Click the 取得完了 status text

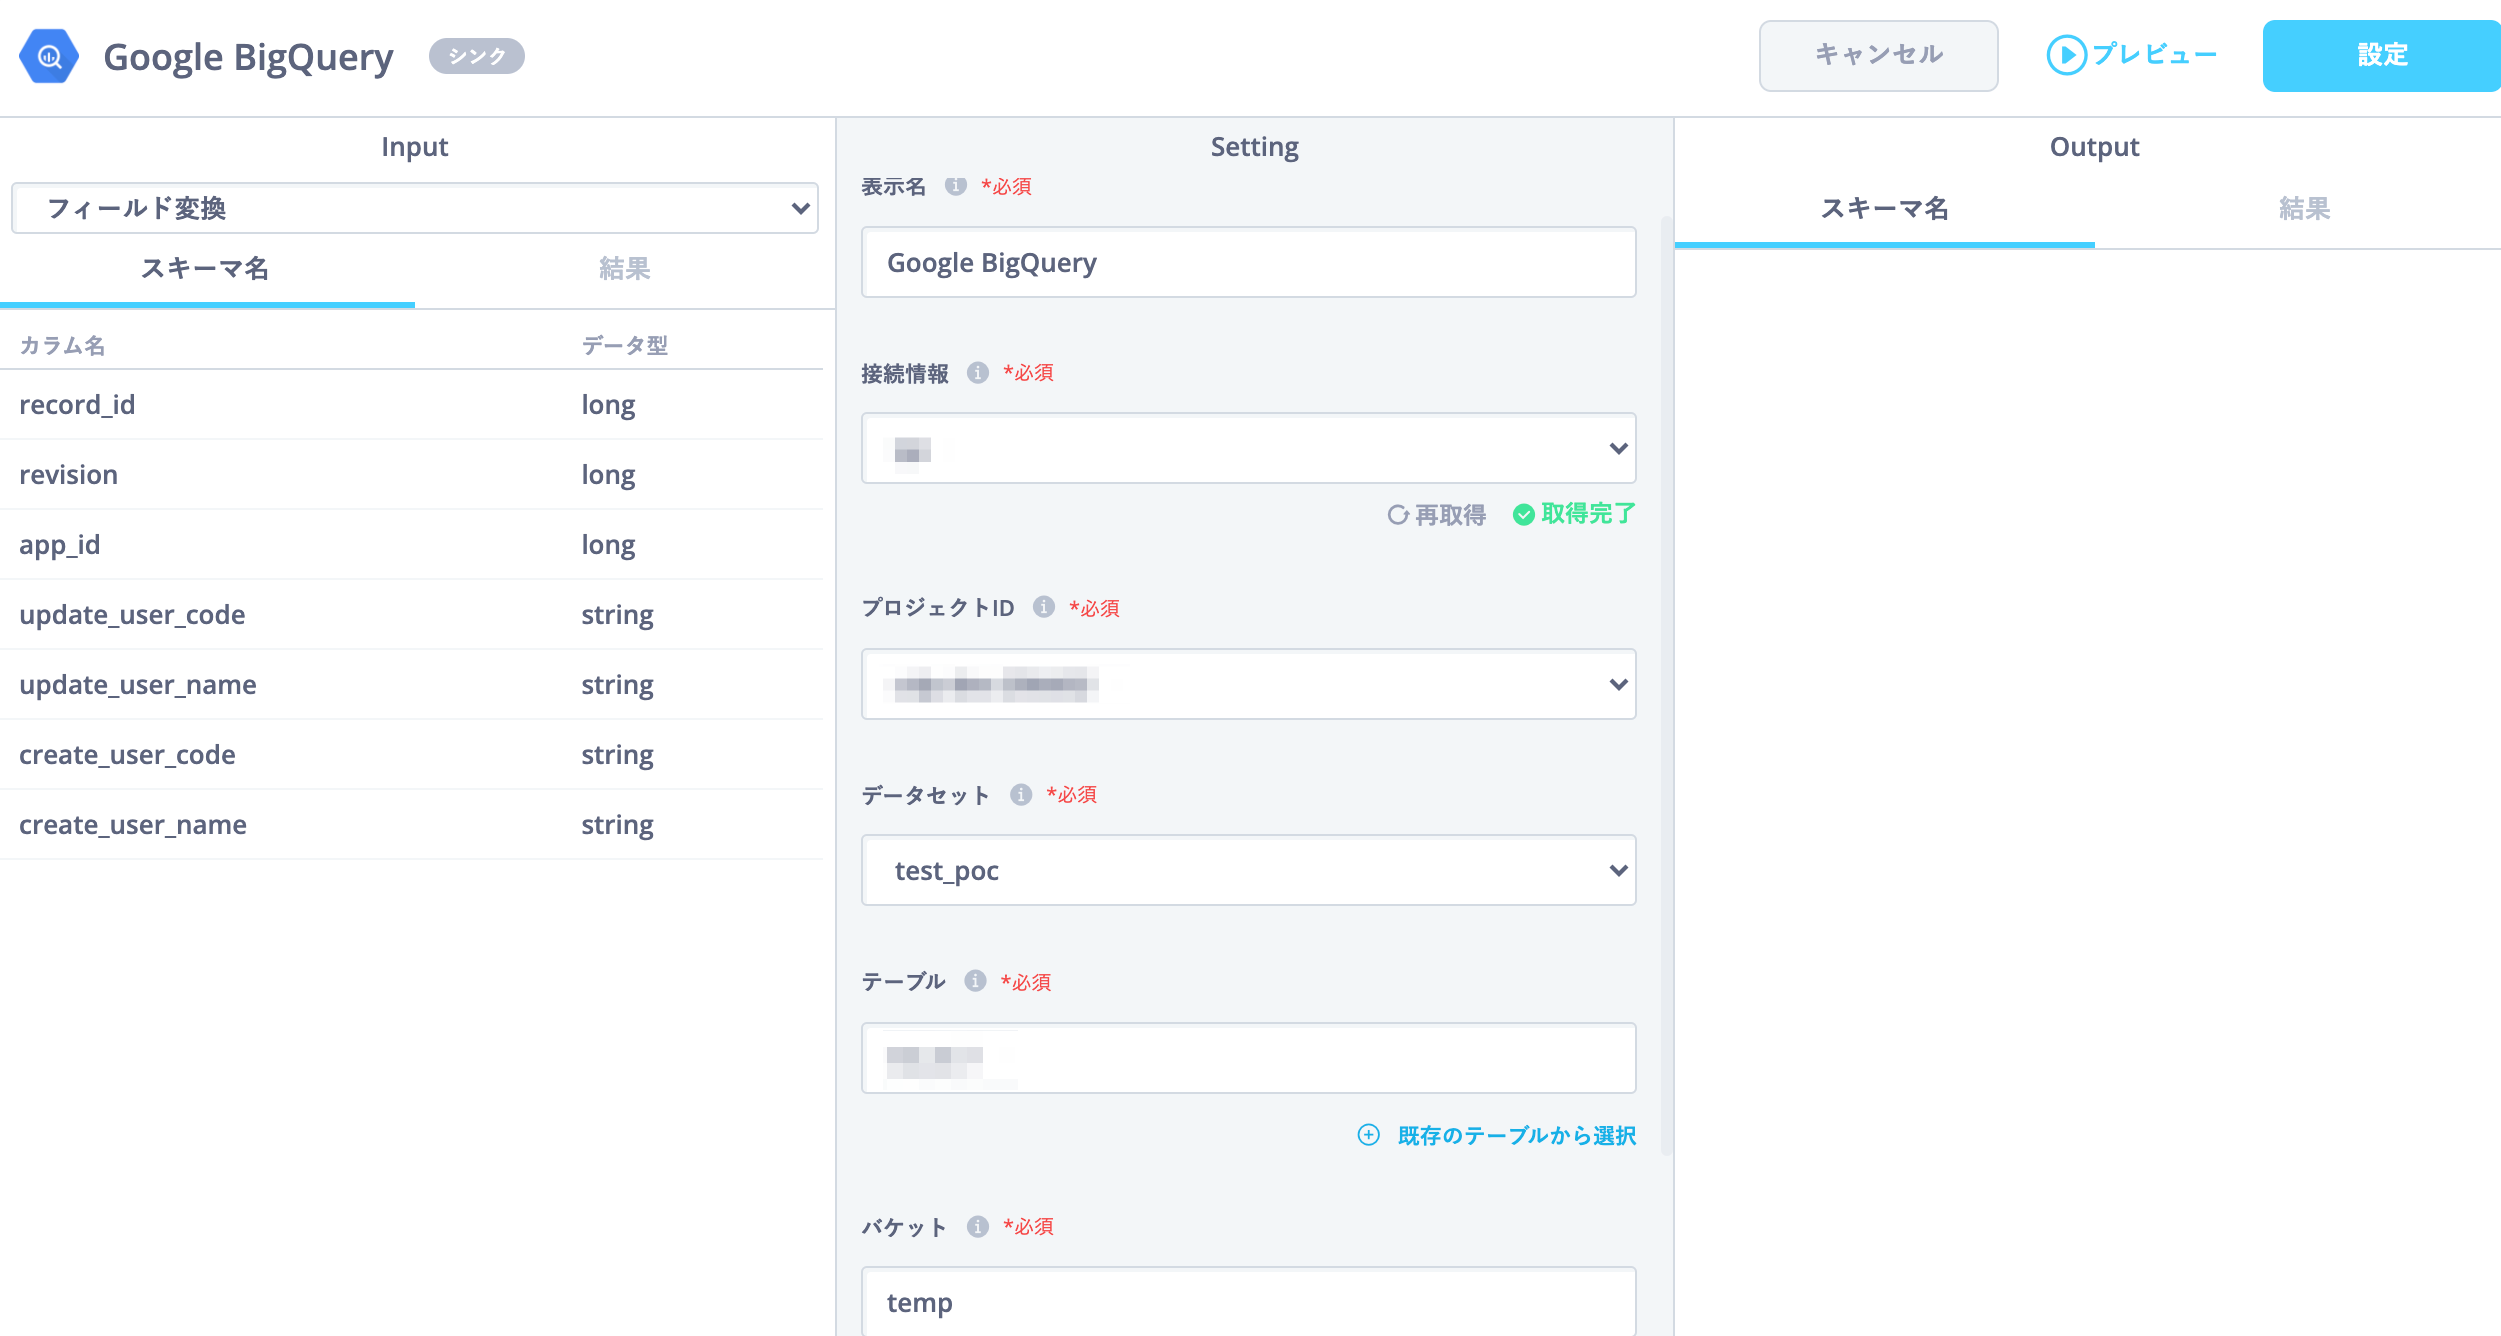click(1588, 514)
